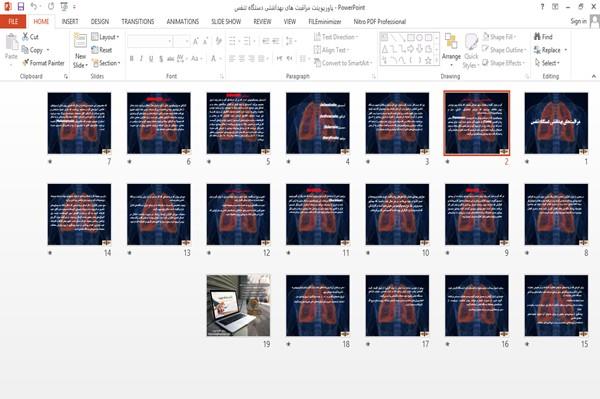Screen dimensions: 600x399
Task: Open the Align Text dropdown
Action: [x=331, y=50]
